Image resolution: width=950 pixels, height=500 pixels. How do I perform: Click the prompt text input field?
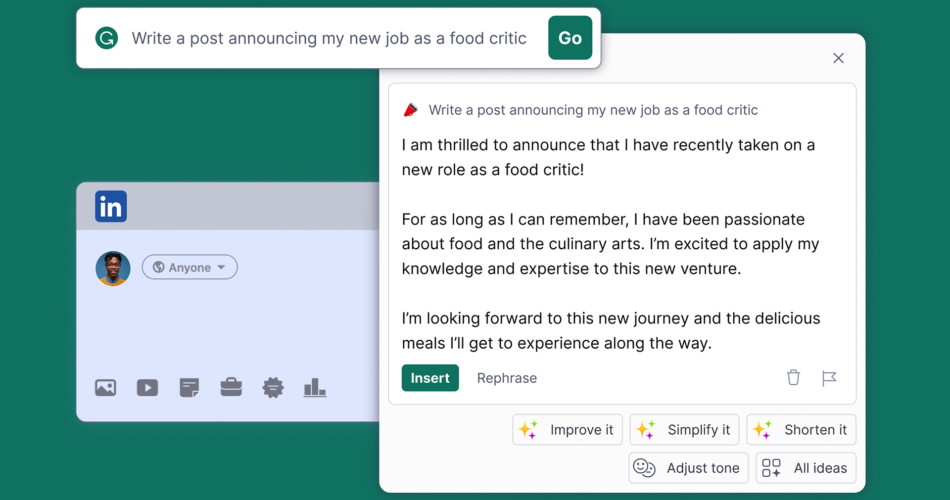click(x=329, y=38)
